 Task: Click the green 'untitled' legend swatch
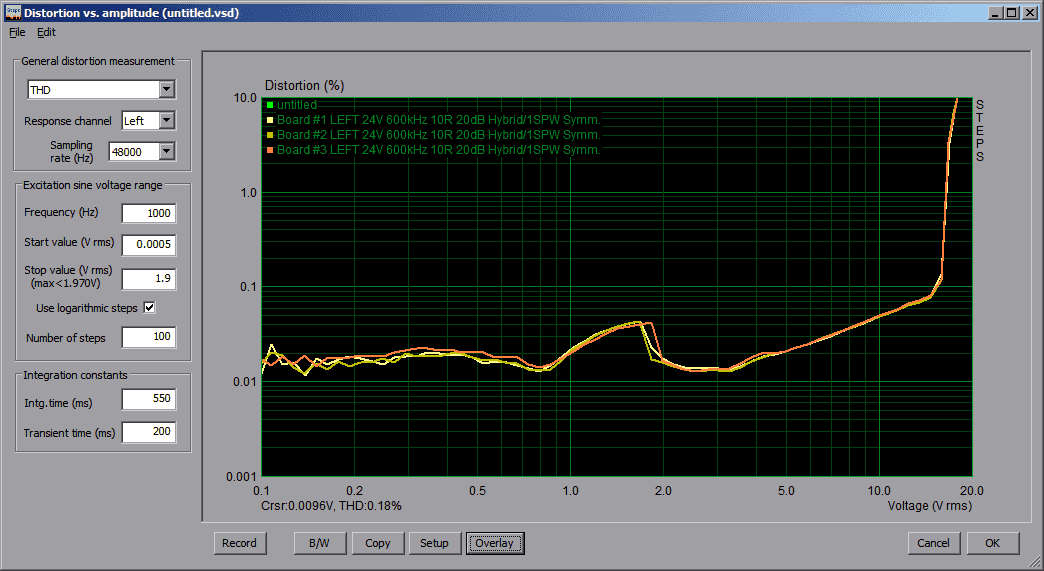coord(269,105)
